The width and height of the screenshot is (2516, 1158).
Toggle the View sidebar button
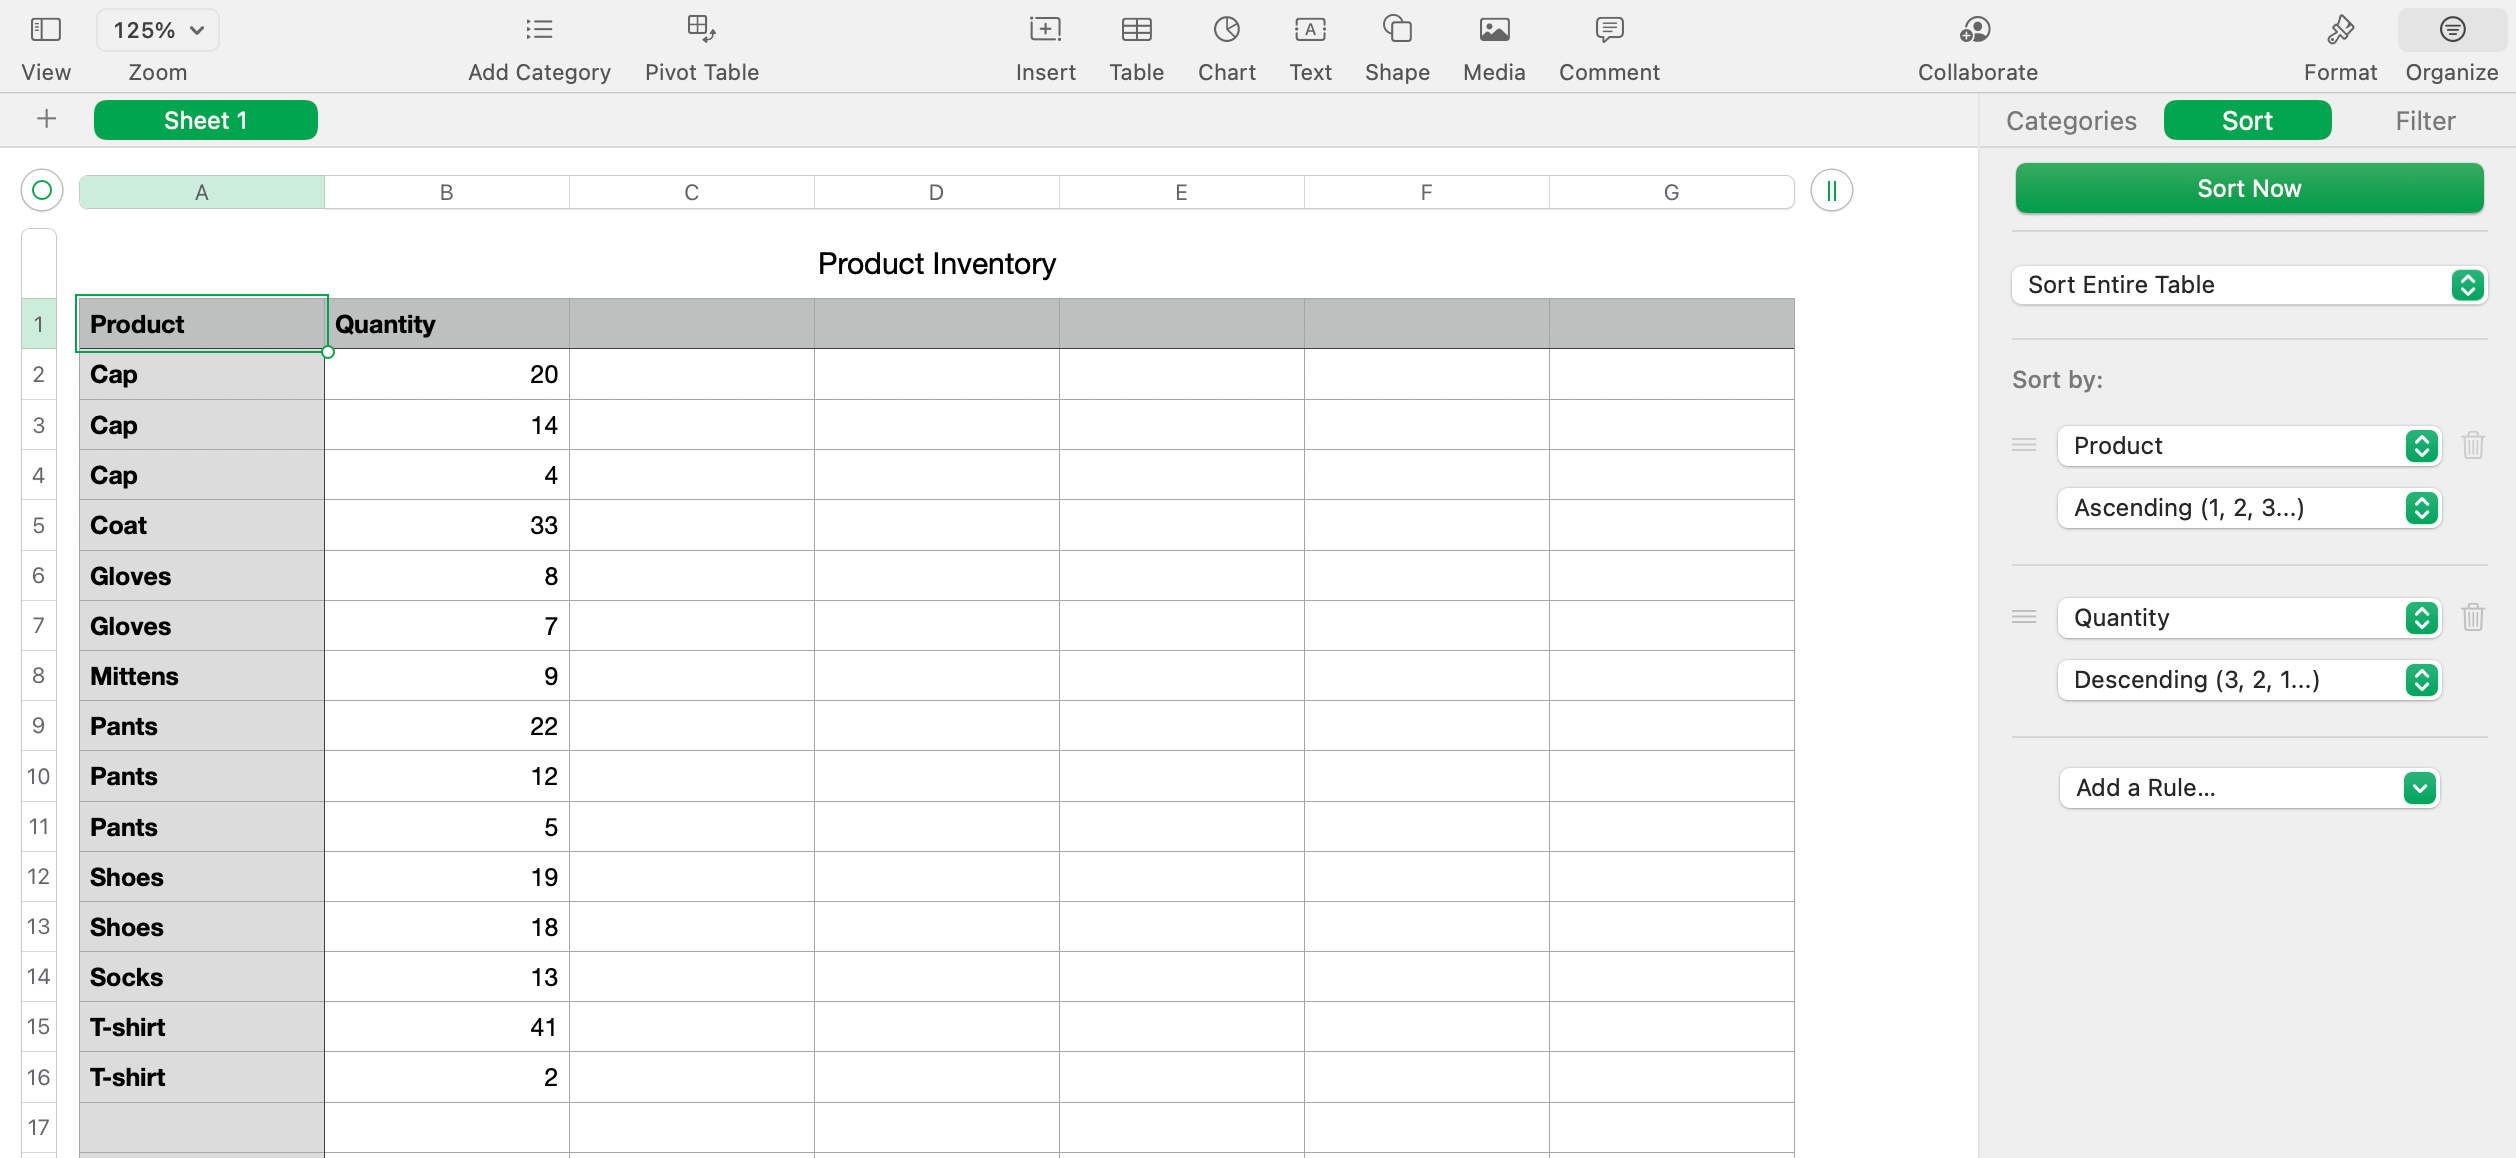click(x=46, y=30)
